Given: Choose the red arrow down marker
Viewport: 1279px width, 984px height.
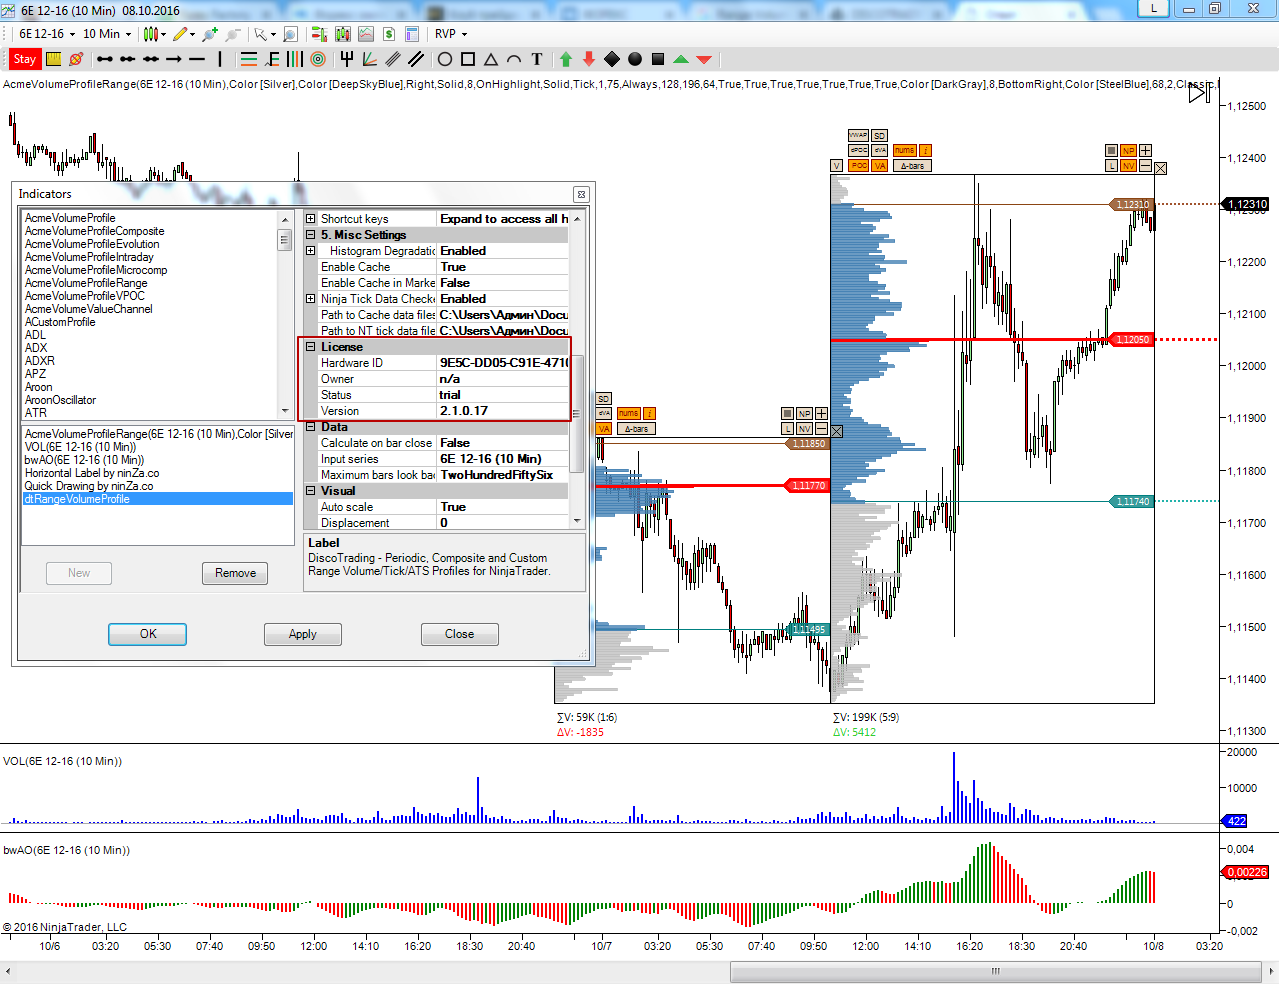Looking at the screenshot, I should click(x=589, y=59).
